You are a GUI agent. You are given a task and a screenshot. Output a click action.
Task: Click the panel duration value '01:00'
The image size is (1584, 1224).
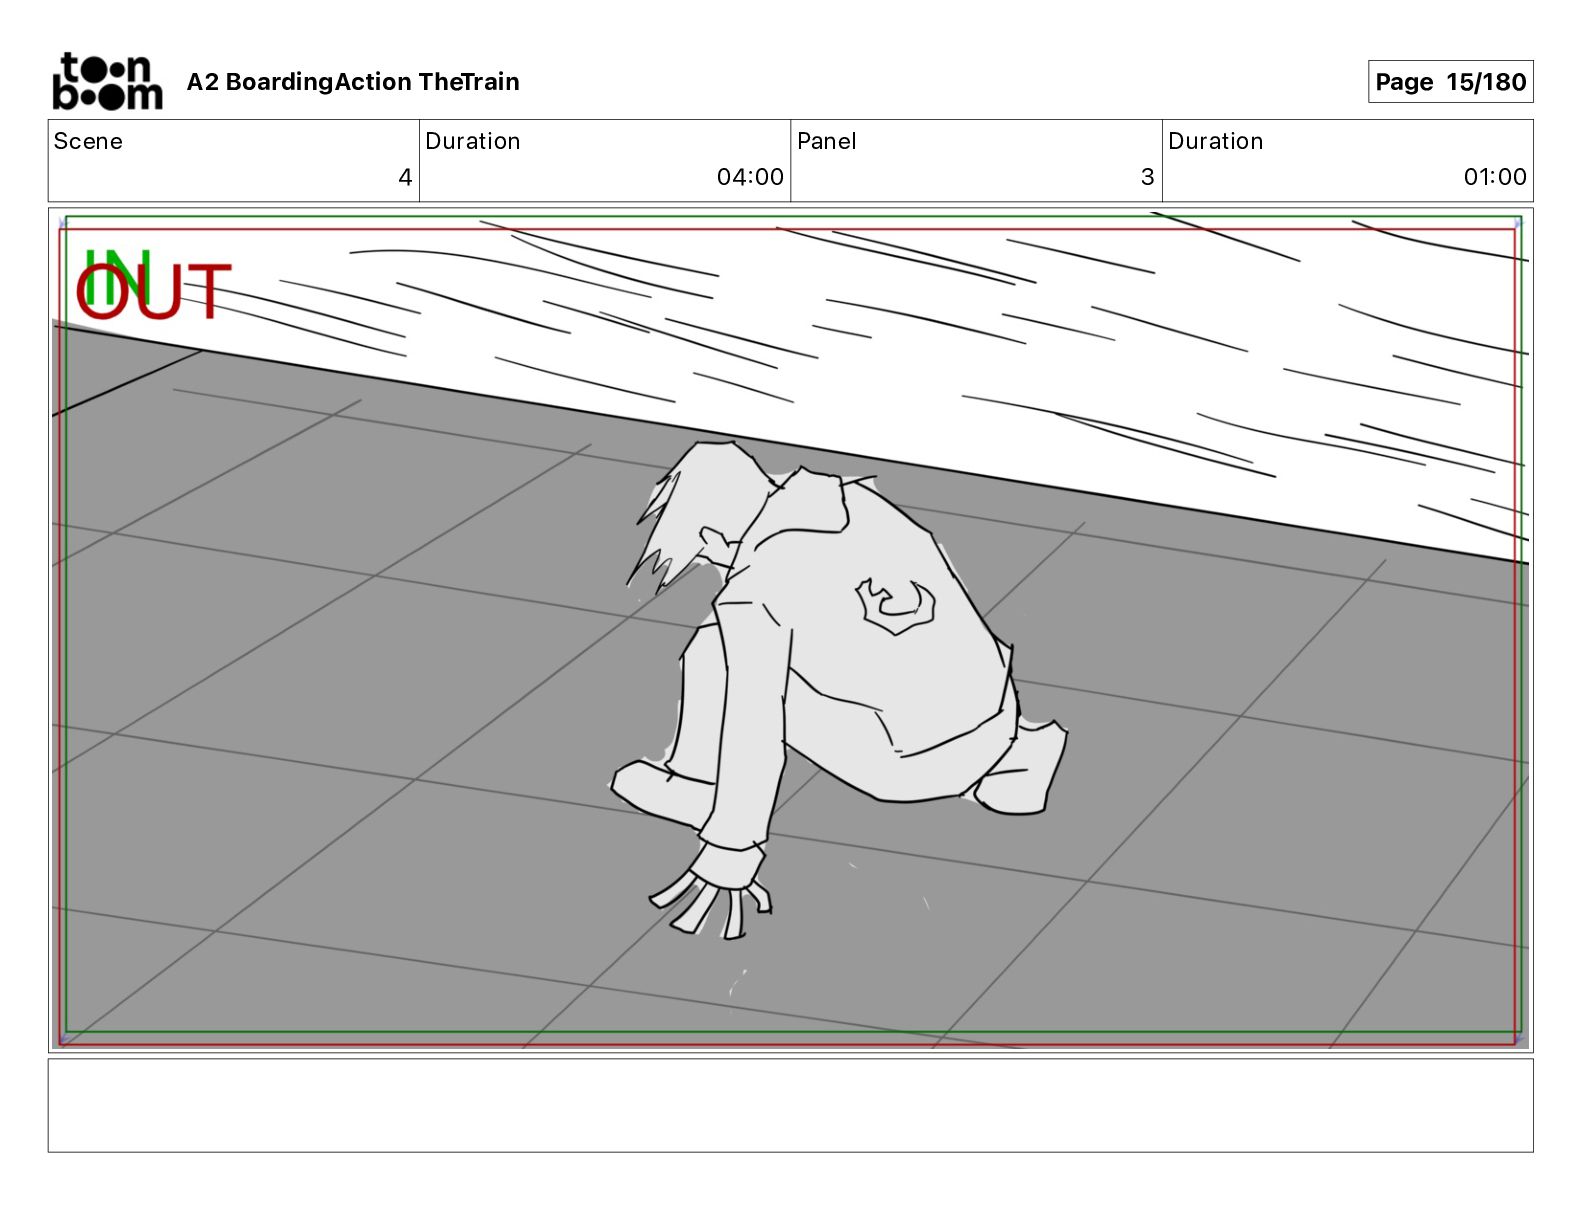(1495, 177)
